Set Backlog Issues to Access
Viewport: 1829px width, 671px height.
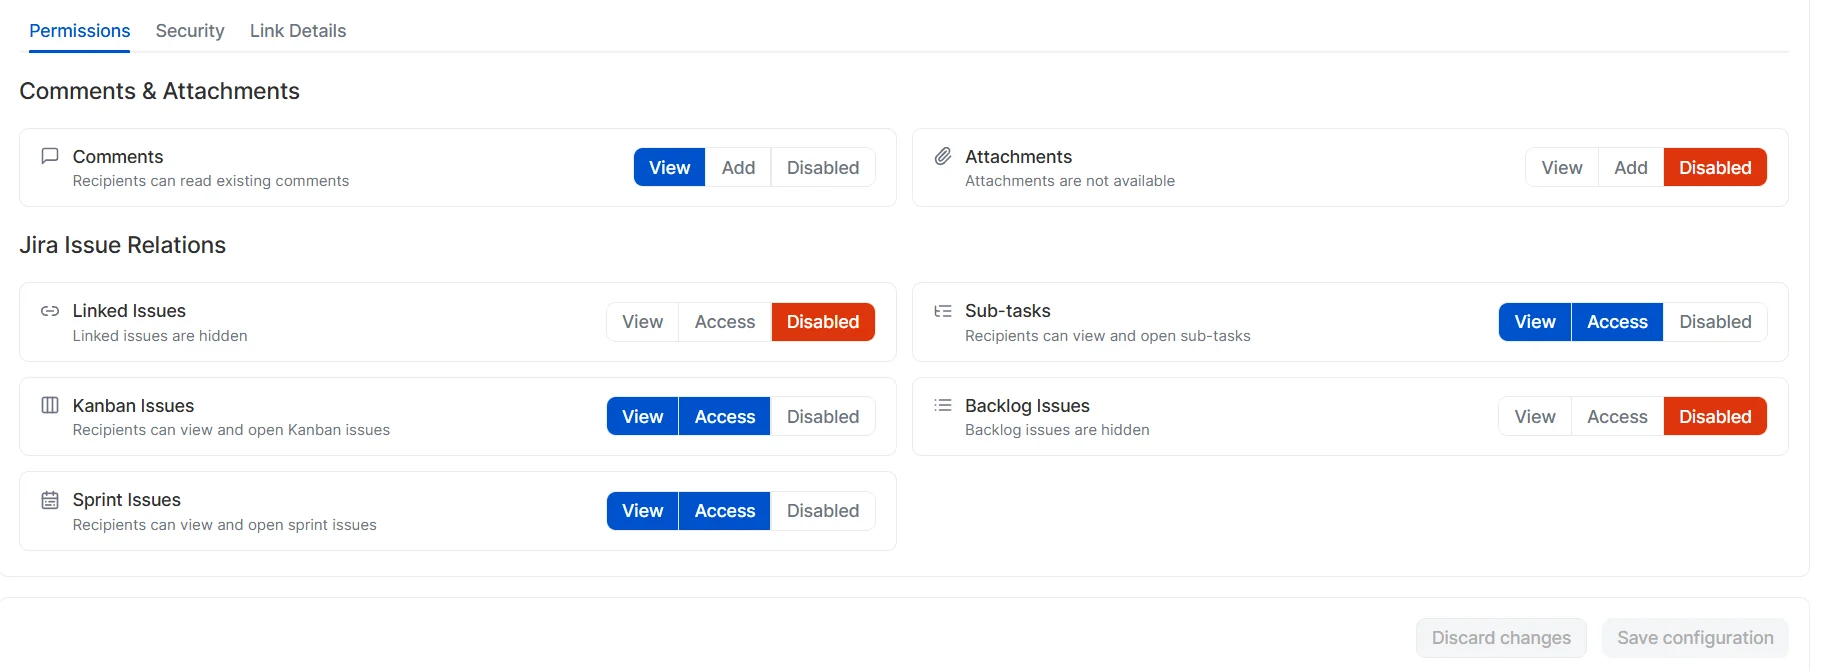(1617, 416)
